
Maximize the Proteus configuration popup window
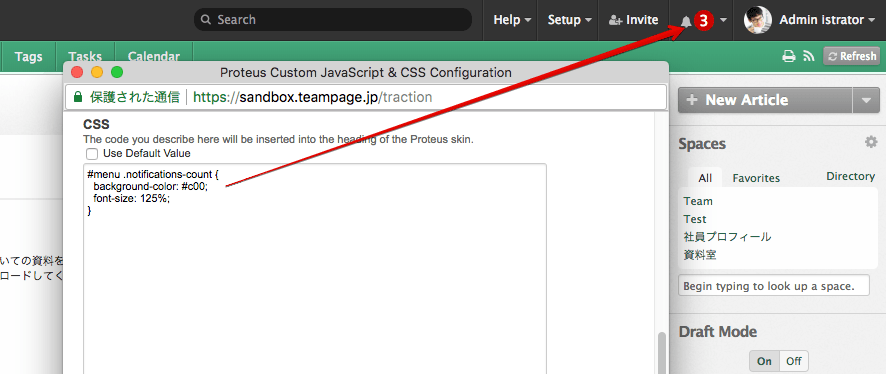[116, 72]
